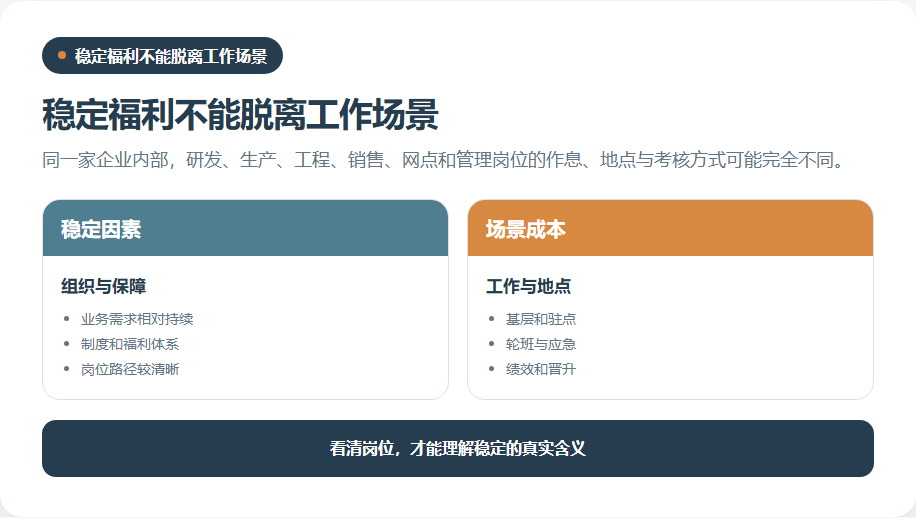
Task: Select the bullet 基层和驻点
Action: click(x=541, y=319)
